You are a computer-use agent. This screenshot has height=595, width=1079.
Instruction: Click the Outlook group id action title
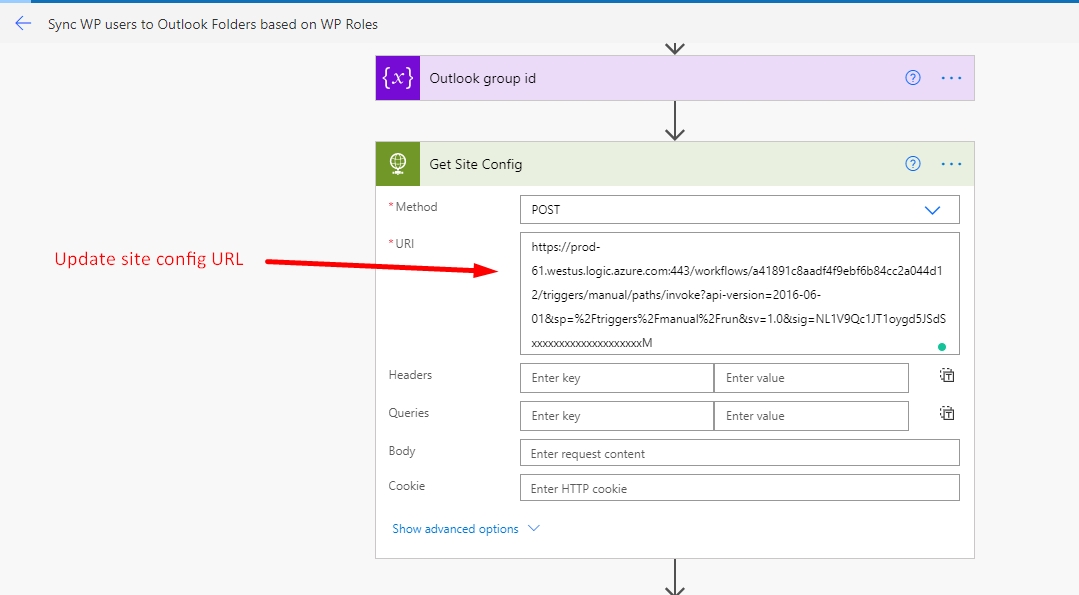[482, 78]
